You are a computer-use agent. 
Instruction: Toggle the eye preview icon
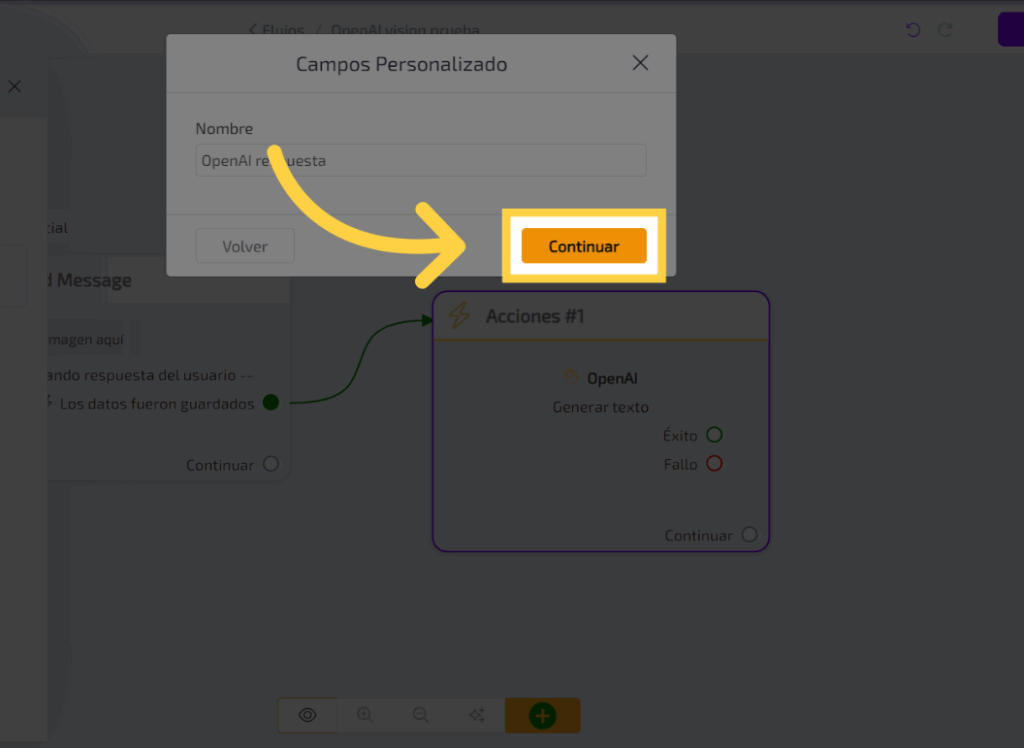307,715
